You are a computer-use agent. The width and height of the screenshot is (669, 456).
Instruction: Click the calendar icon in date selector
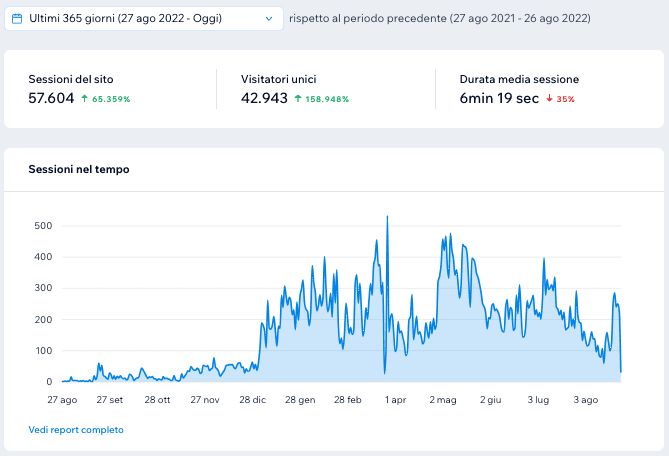[17, 18]
